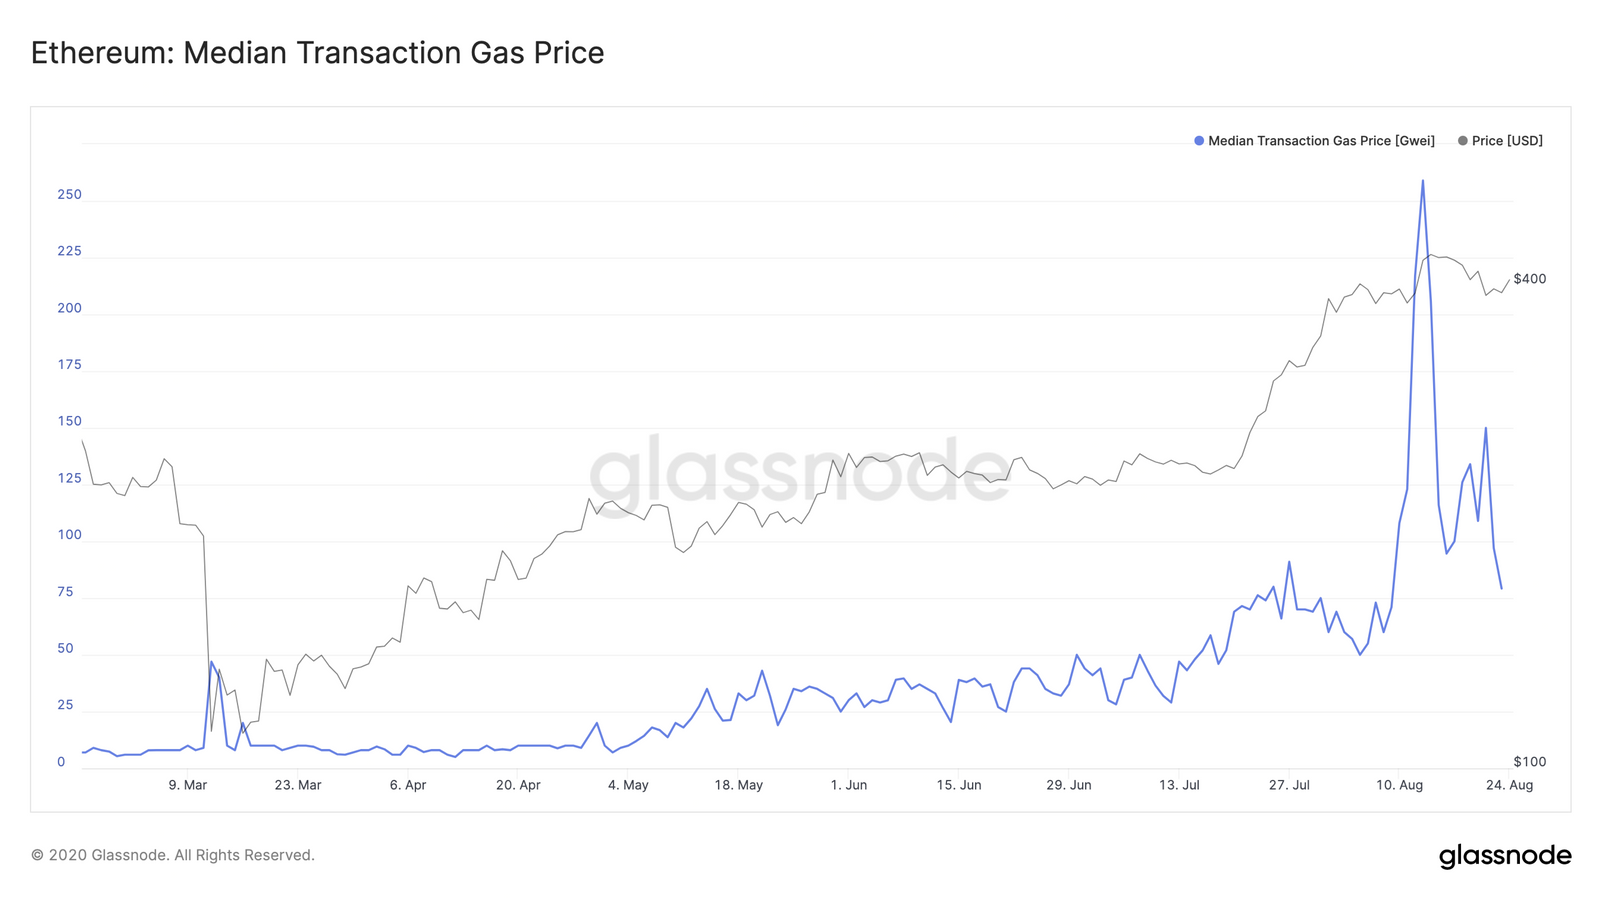Click the 6. Apr x-axis label

click(408, 785)
